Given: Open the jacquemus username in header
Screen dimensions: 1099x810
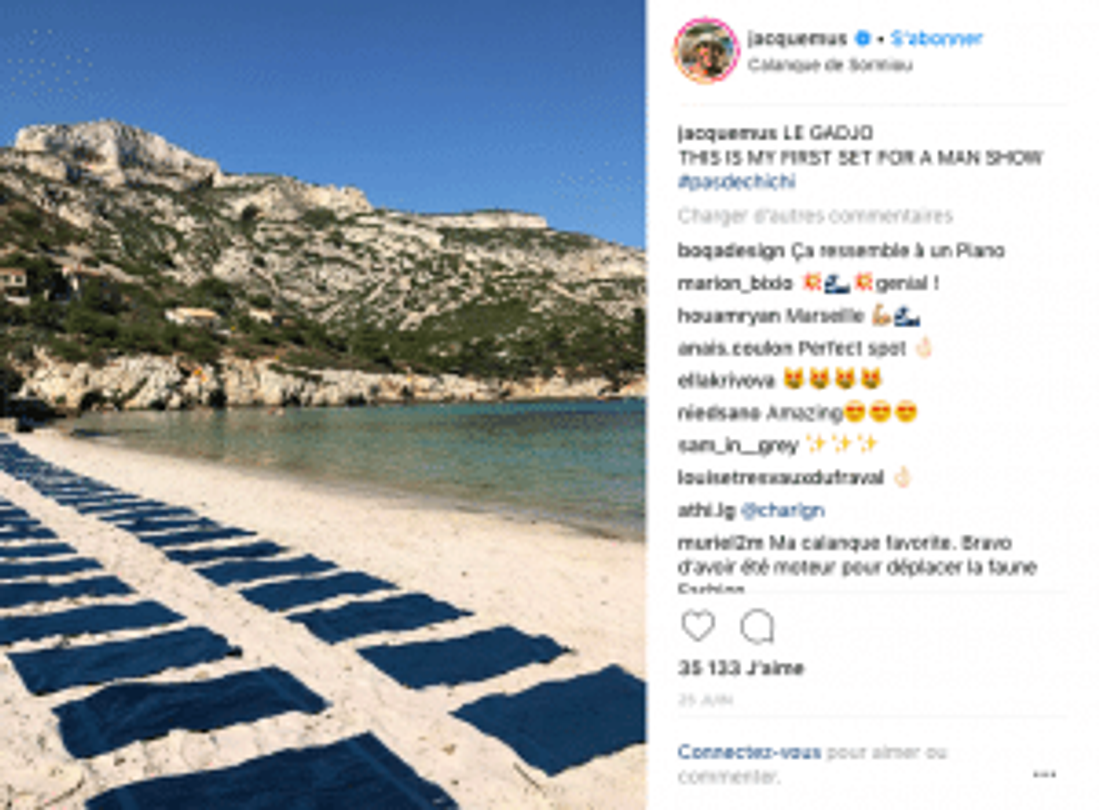Looking at the screenshot, I should tap(798, 38).
